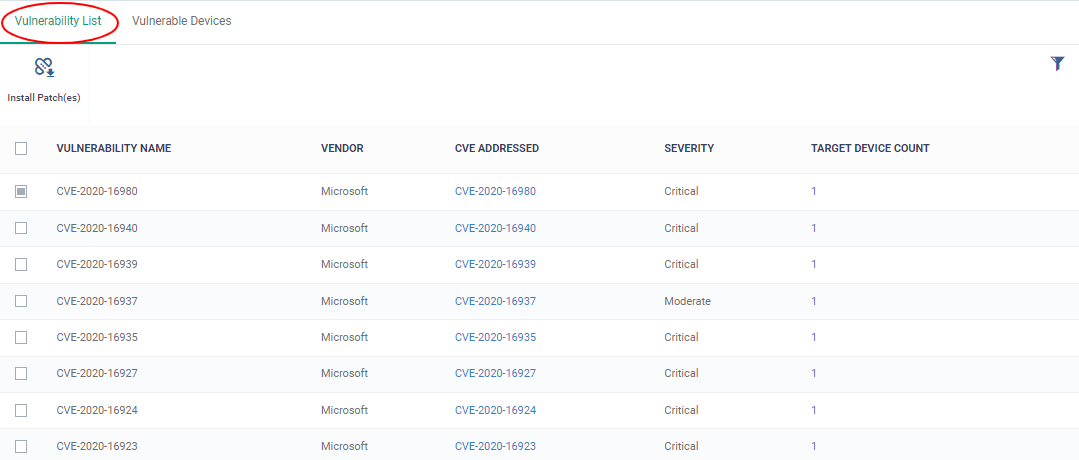1079x460 pixels.
Task: Switch to the Vulnerable Devices tab
Action: tap(182, 21)
